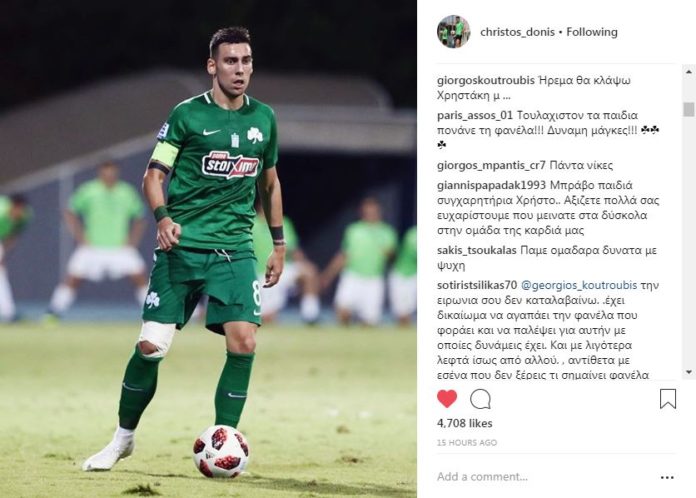Open the three-dot more options menu
Screen dimensions: 696x498
667,478
